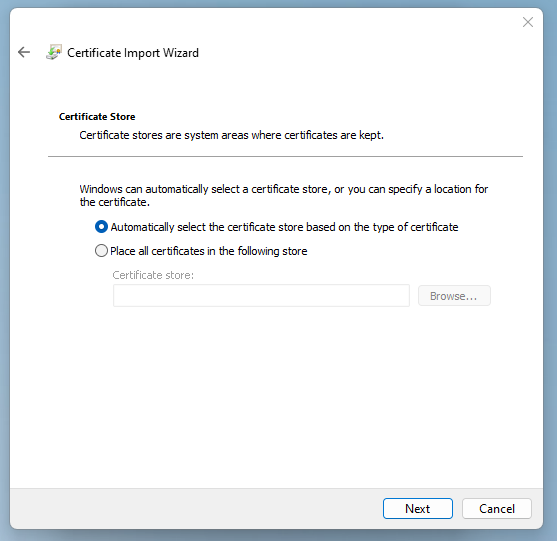Proceed with the Next button

point(418,508)
